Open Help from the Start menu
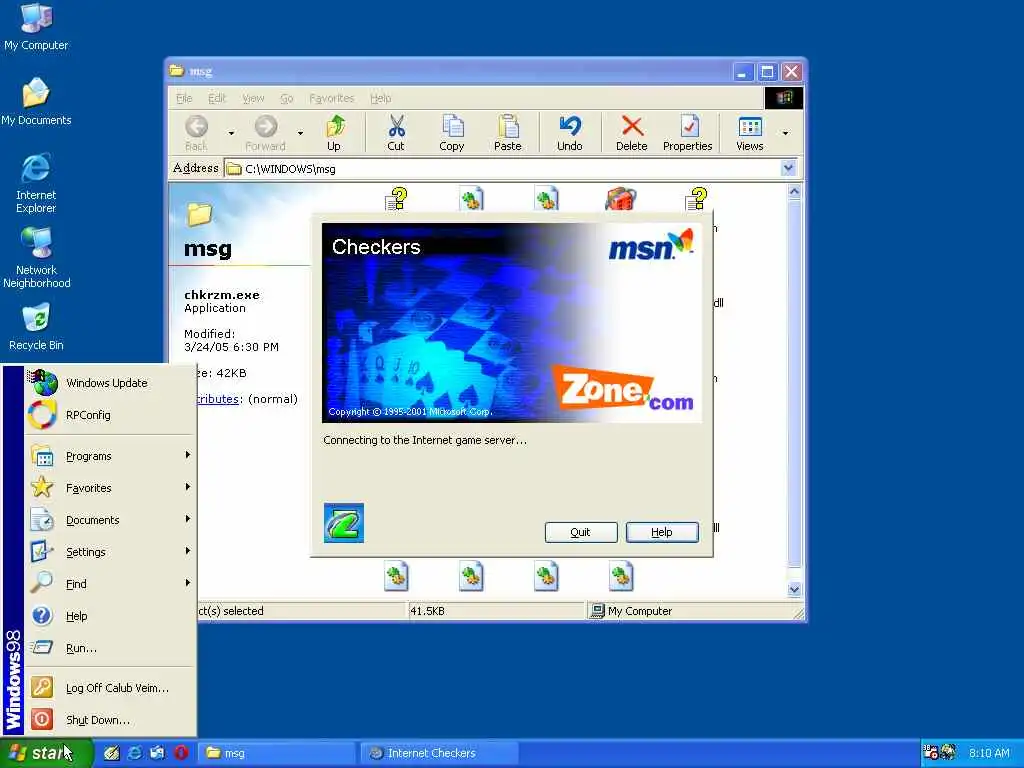Image resolution: width=1024 pixels, height=768 pixels. click(111, 616)
